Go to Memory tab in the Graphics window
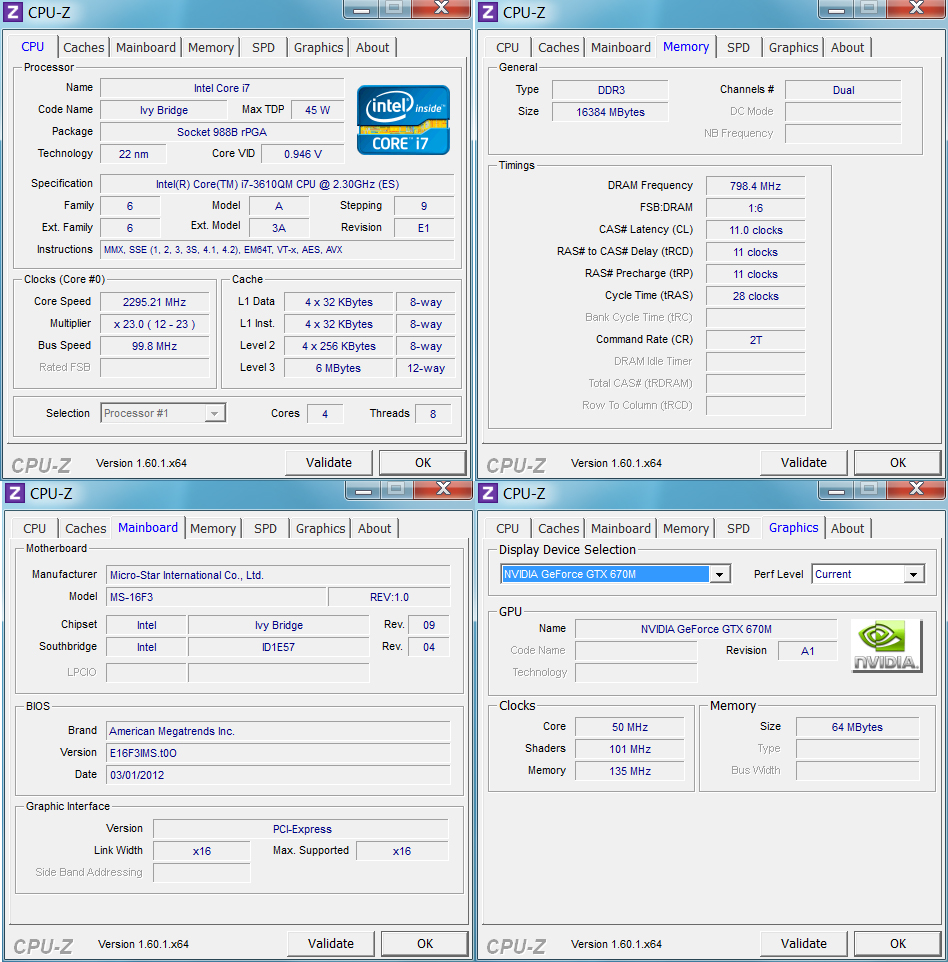948x962 pixels. click(685, 528)
